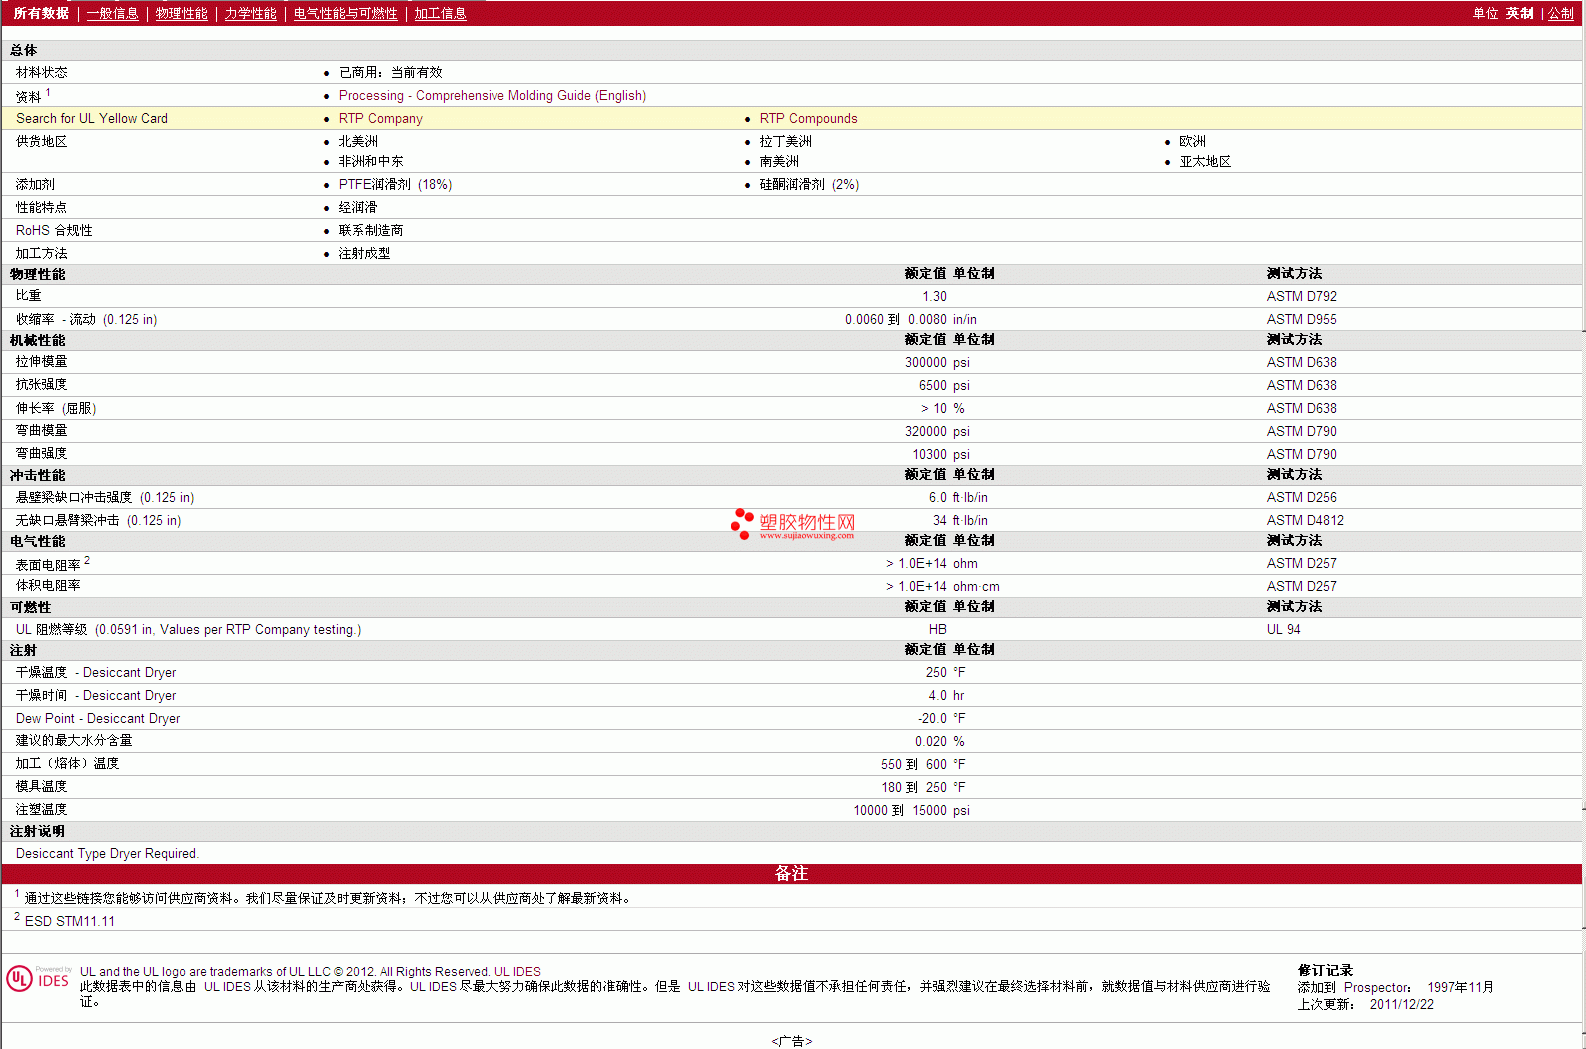This screenshot has height=1049, width=1586.
Task: Click the 硅酮润滑剂 (2%) additive entry
Action: click(809, 185)
